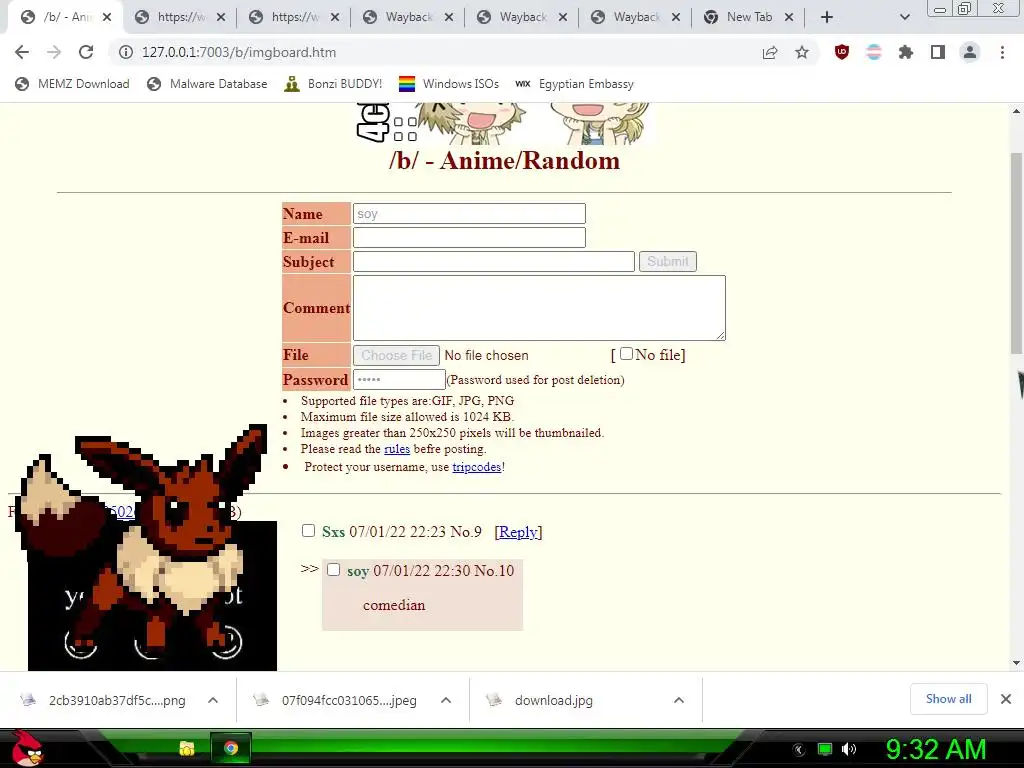The height and width of the screenshot is (768, 1024).
Task: Reply to thread No.9
Action: click(519, 532)
